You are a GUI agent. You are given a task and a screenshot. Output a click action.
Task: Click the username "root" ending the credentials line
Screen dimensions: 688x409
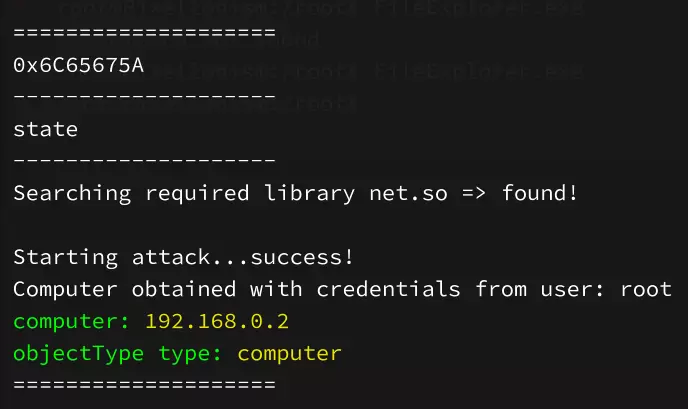click(x=646, y=289)
